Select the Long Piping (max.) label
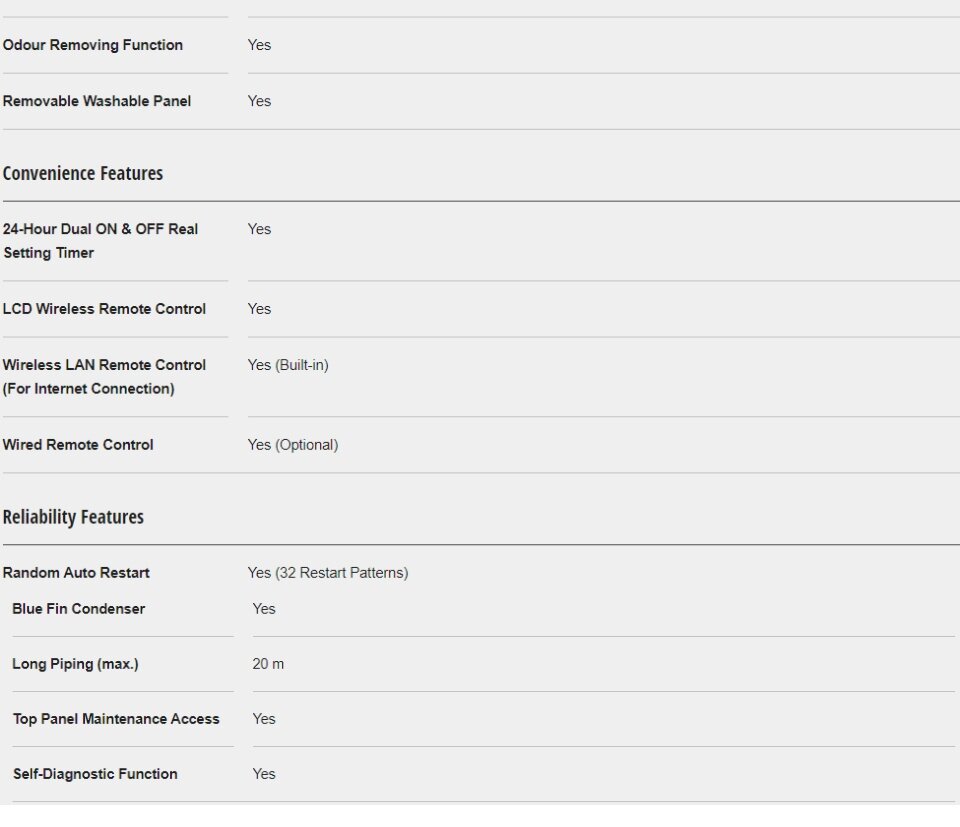This screenshot has height=827, width=960. pyautogui.click(x=75, y=664)
